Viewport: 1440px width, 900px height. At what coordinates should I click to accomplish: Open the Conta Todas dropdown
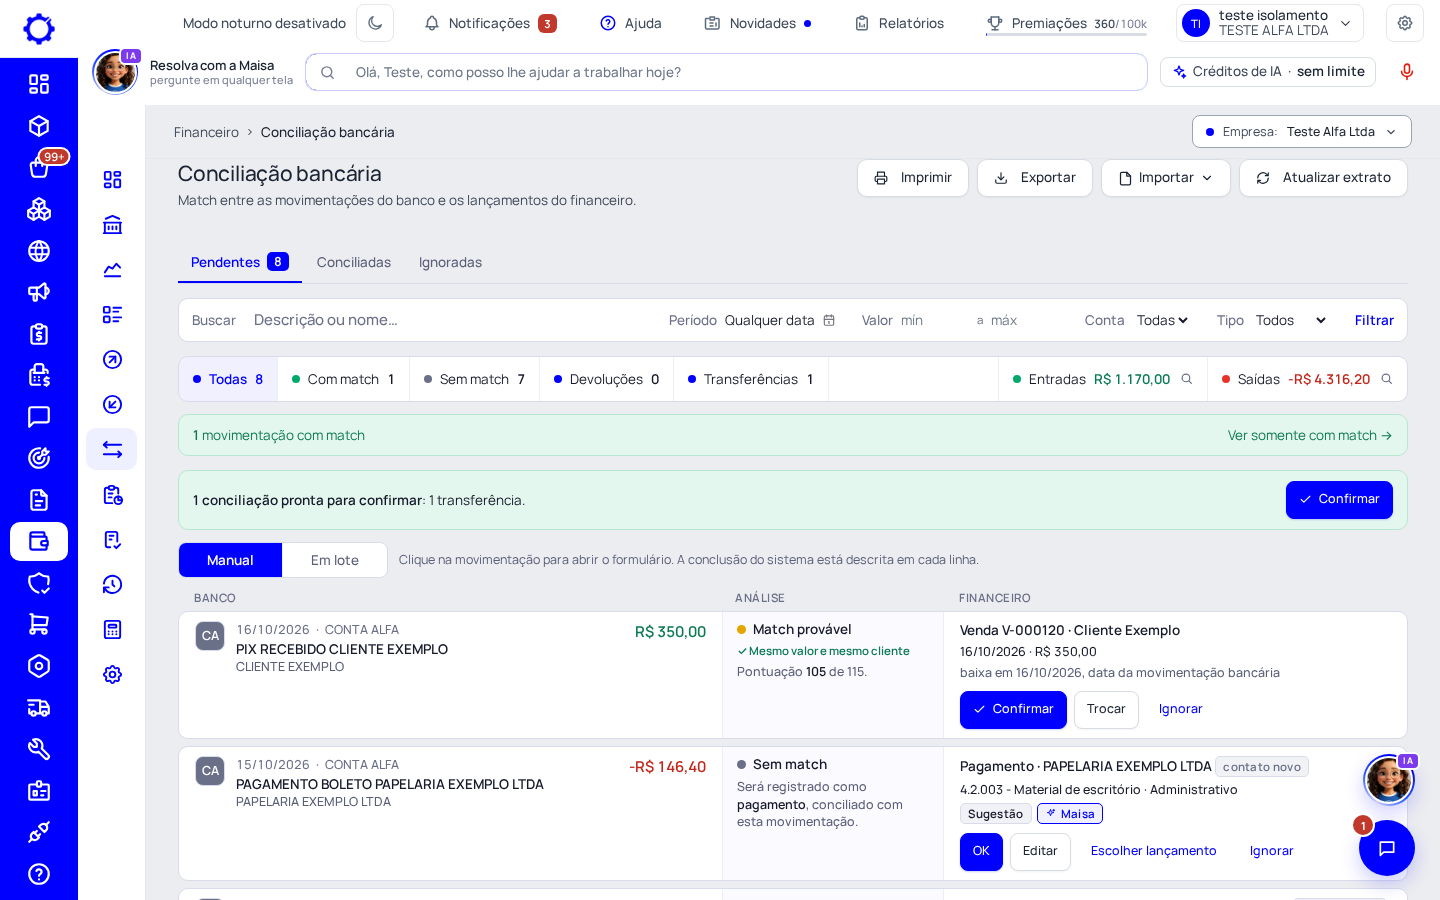click(1162, 320)
